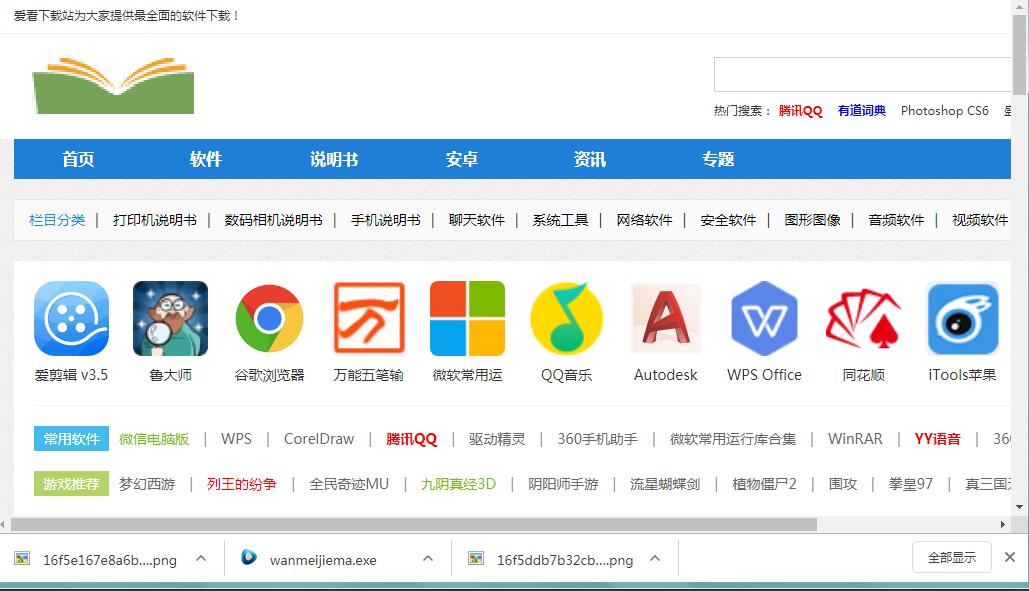Open the 腾讯QQ hot search link
Viewport: 1029px width, 591px height.
click(x=801, y=111)
